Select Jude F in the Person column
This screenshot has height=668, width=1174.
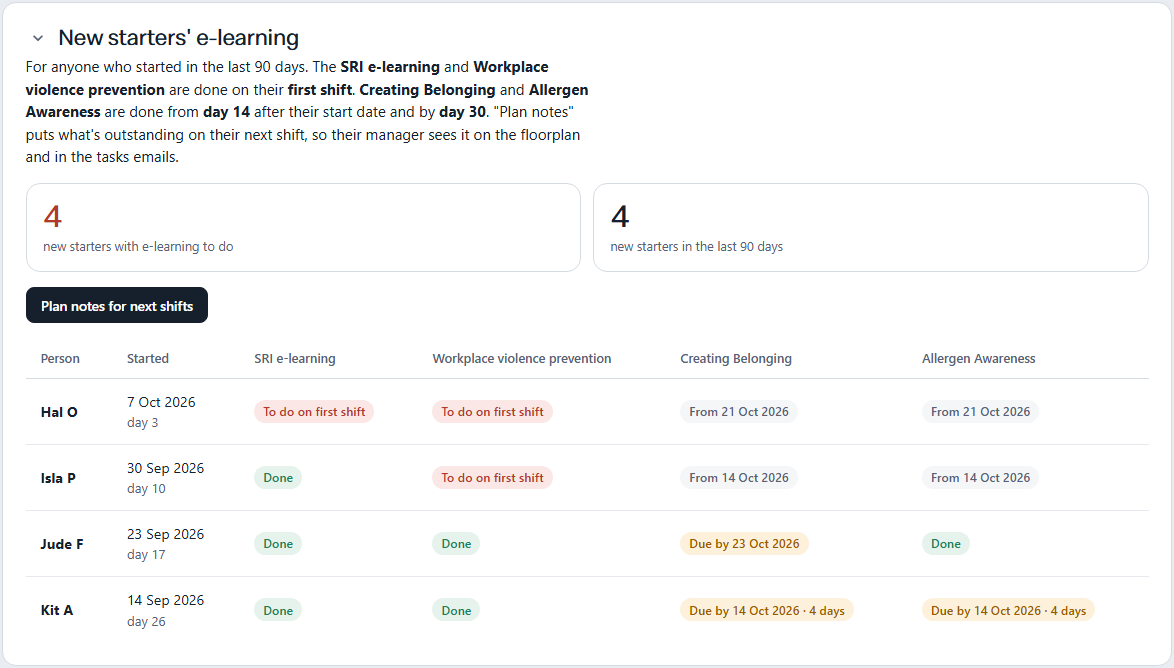tap(61, 544)
